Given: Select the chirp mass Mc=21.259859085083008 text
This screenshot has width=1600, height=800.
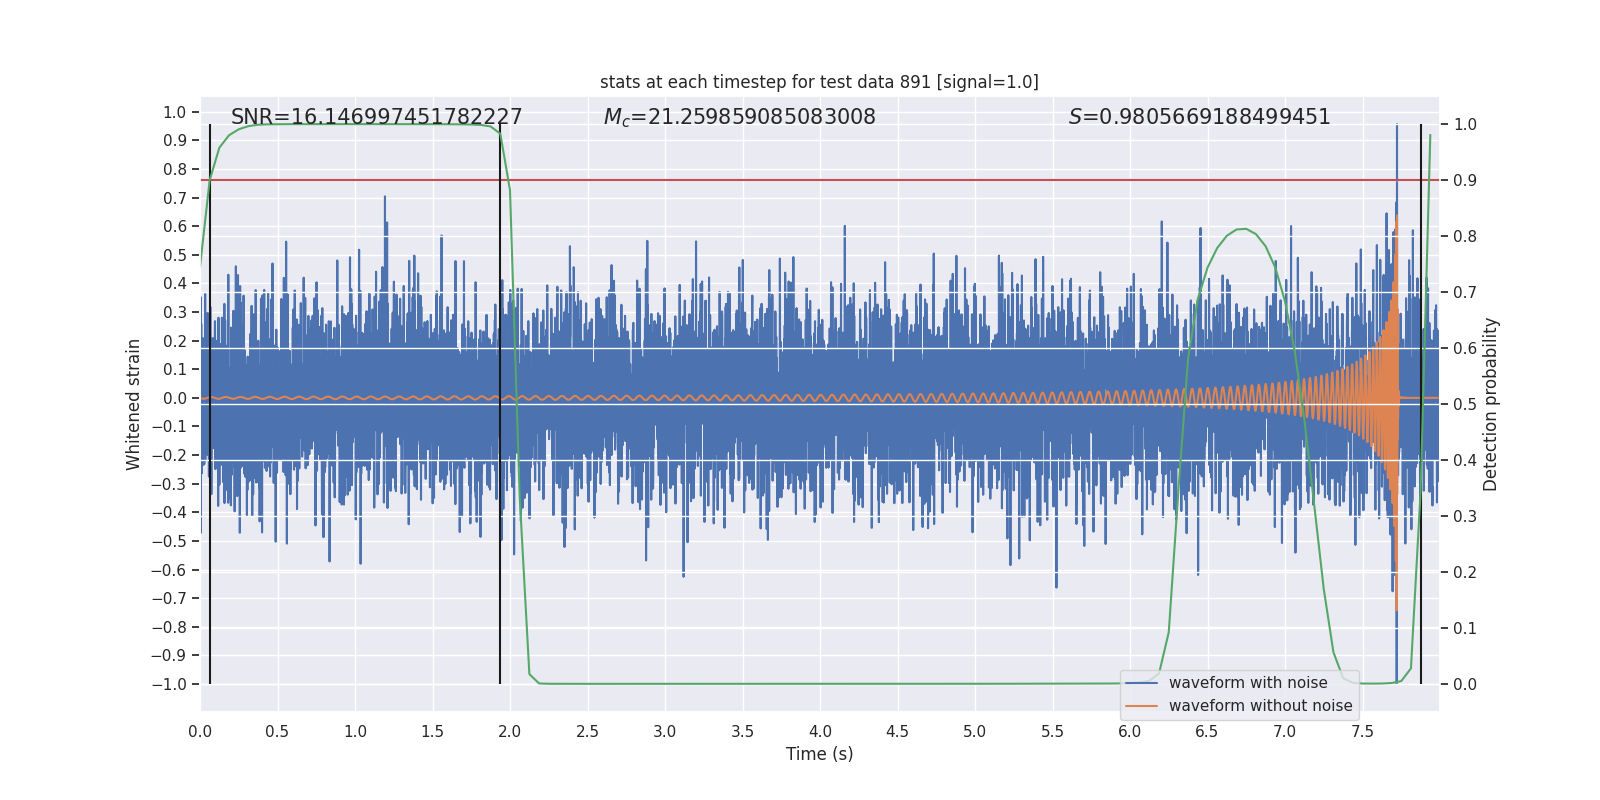Looking at the screenshot, I should (739, 117).
